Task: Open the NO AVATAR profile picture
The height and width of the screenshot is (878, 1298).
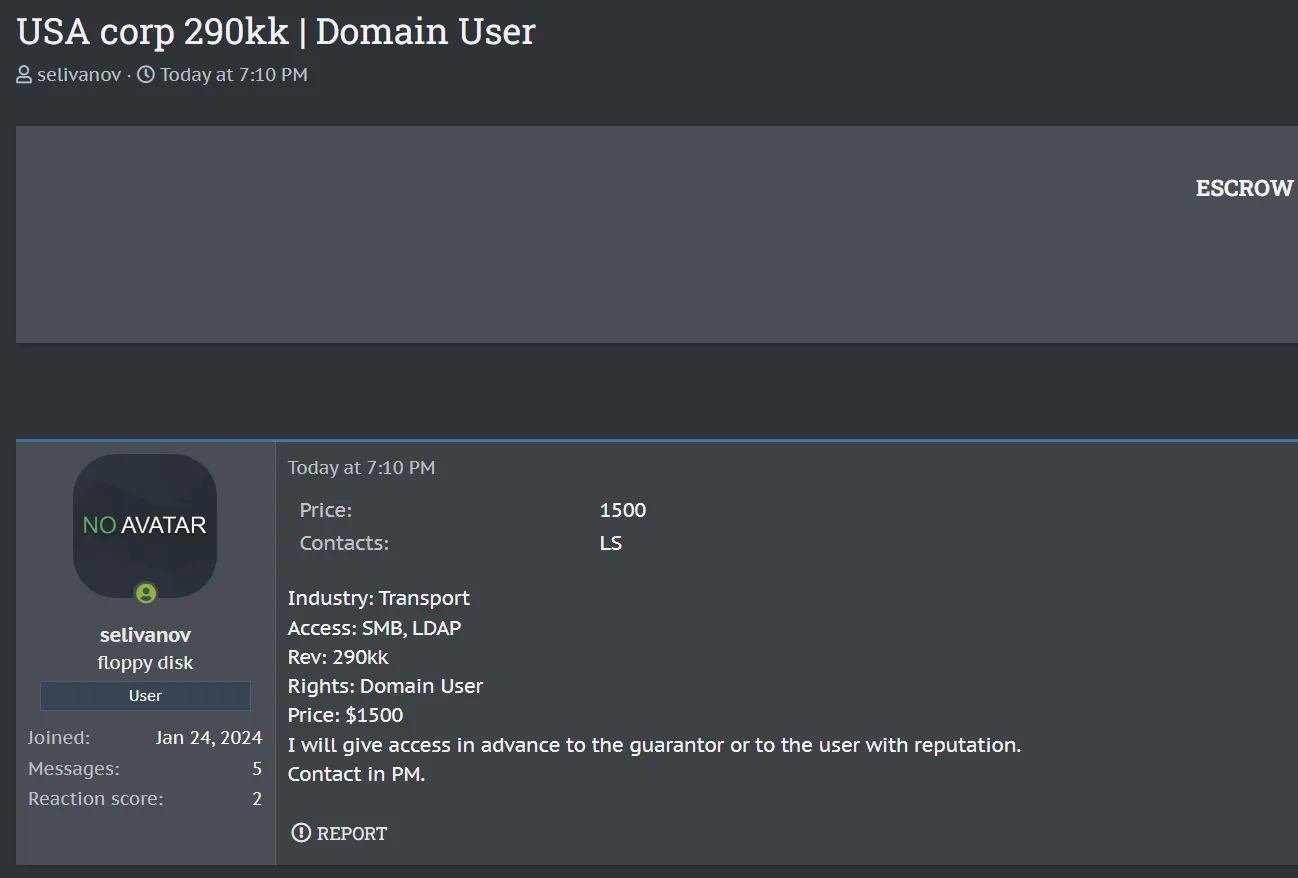Action: [145, 525]
